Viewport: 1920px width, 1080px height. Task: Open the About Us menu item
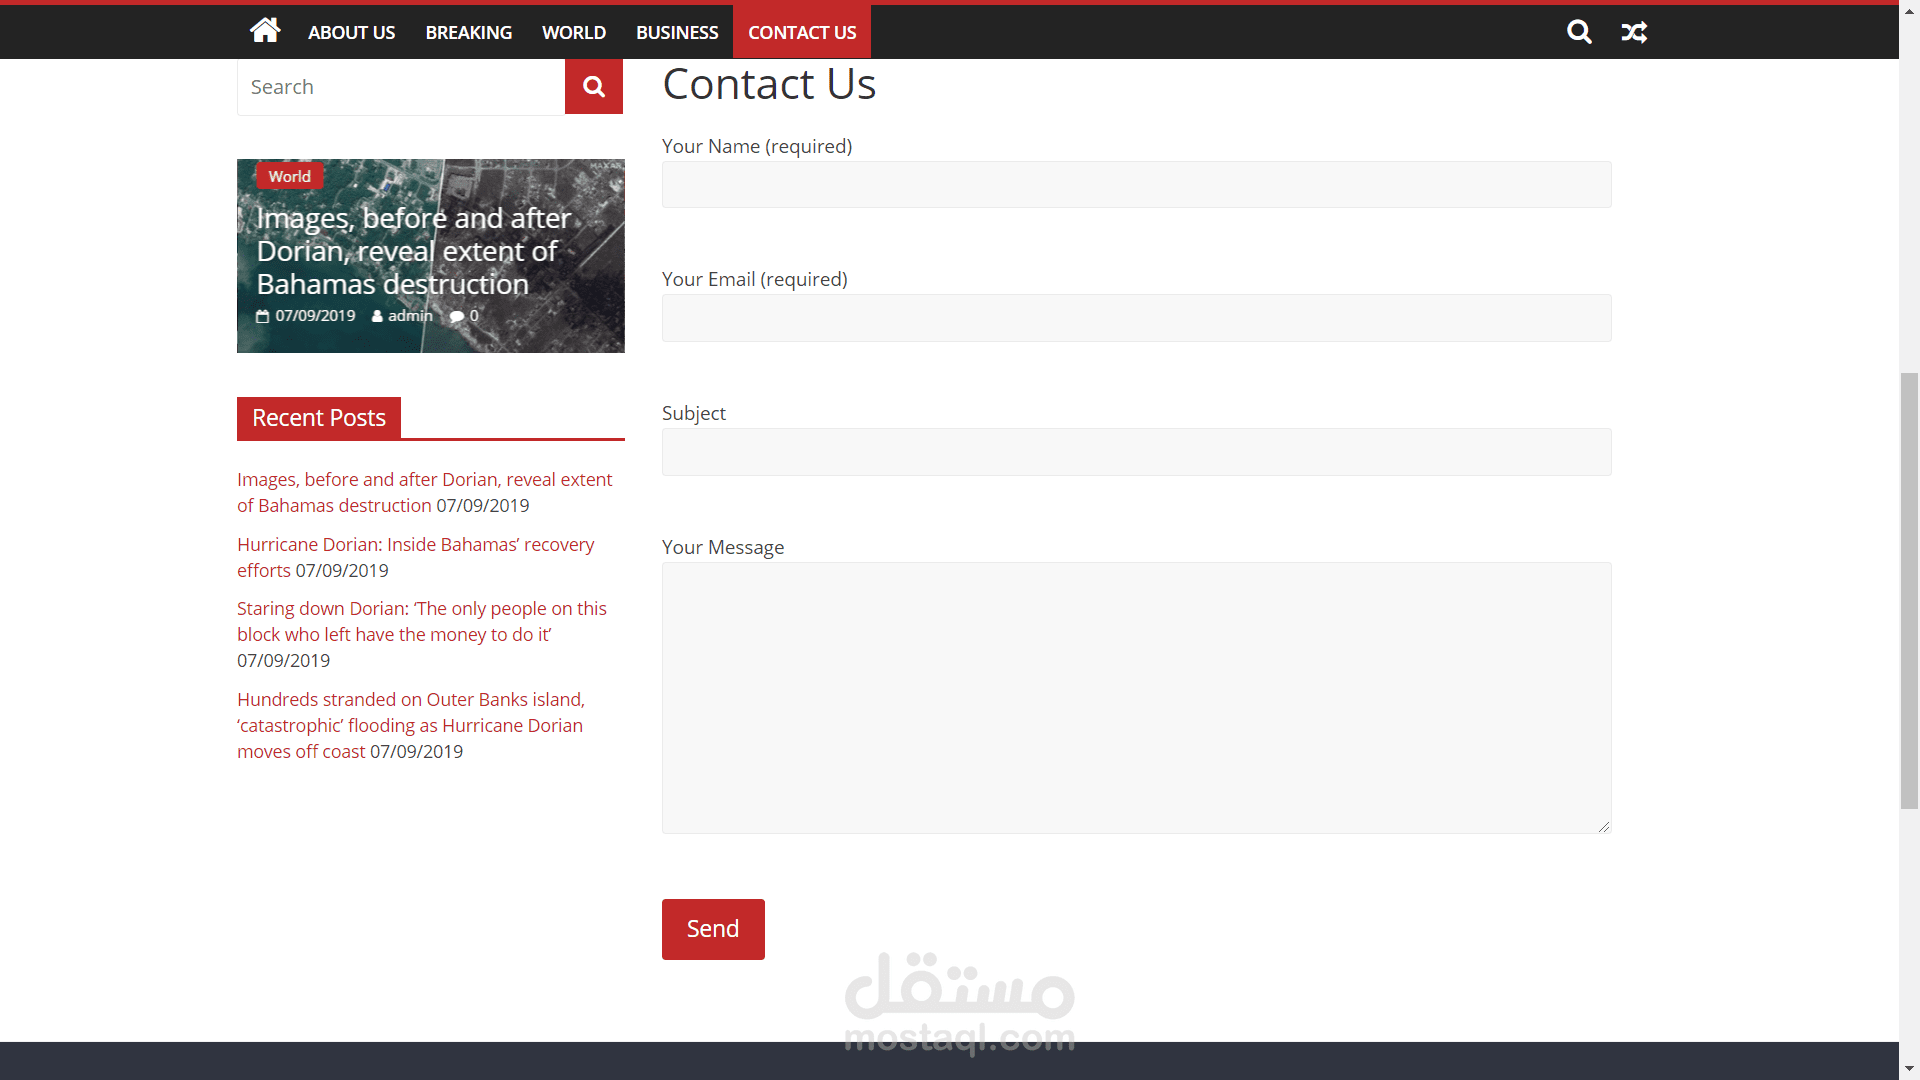[x=351, y=32]
